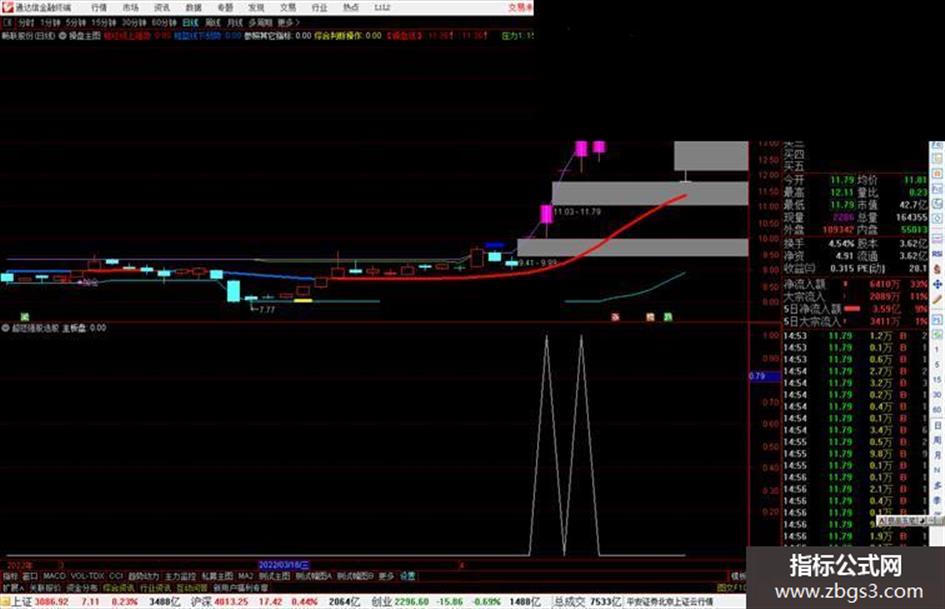
Task: Open the 关联报价 tab
Action: pos(45,587)
